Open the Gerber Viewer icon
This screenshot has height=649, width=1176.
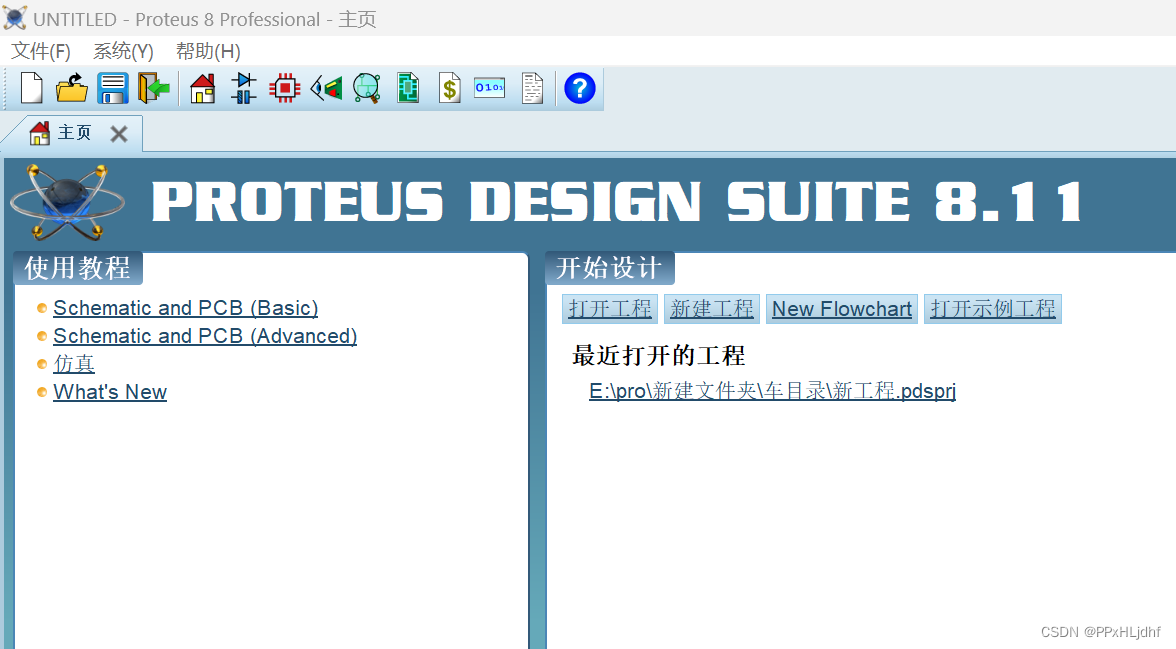tap(367, 89)
